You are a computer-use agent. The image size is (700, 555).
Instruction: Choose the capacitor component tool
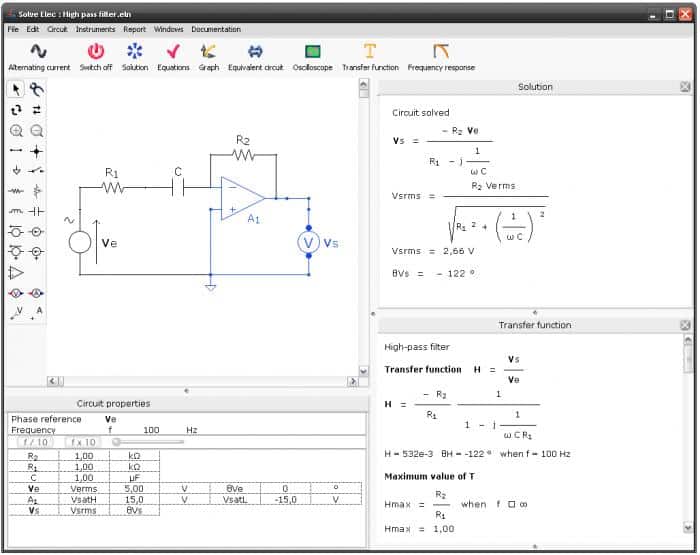point(37,211)
